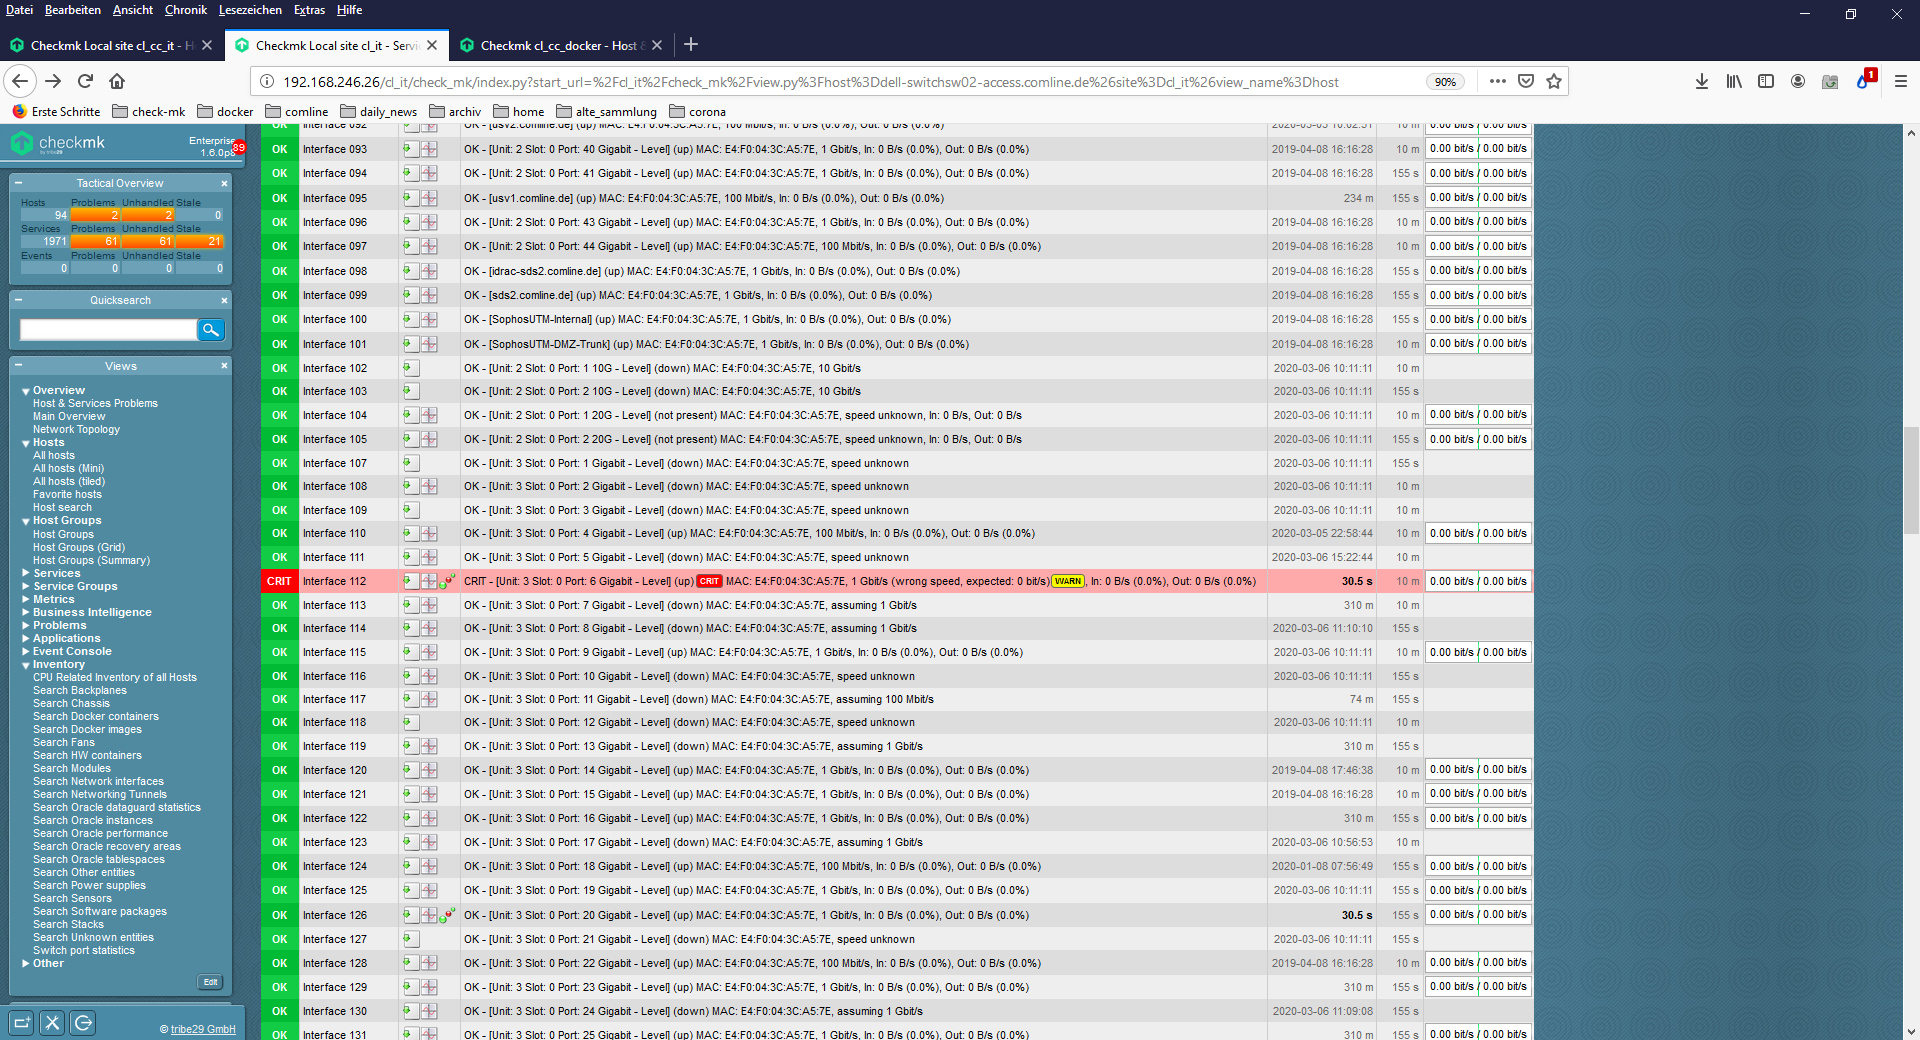Collapse the Host Groups tree section

[x=26, y=521]
